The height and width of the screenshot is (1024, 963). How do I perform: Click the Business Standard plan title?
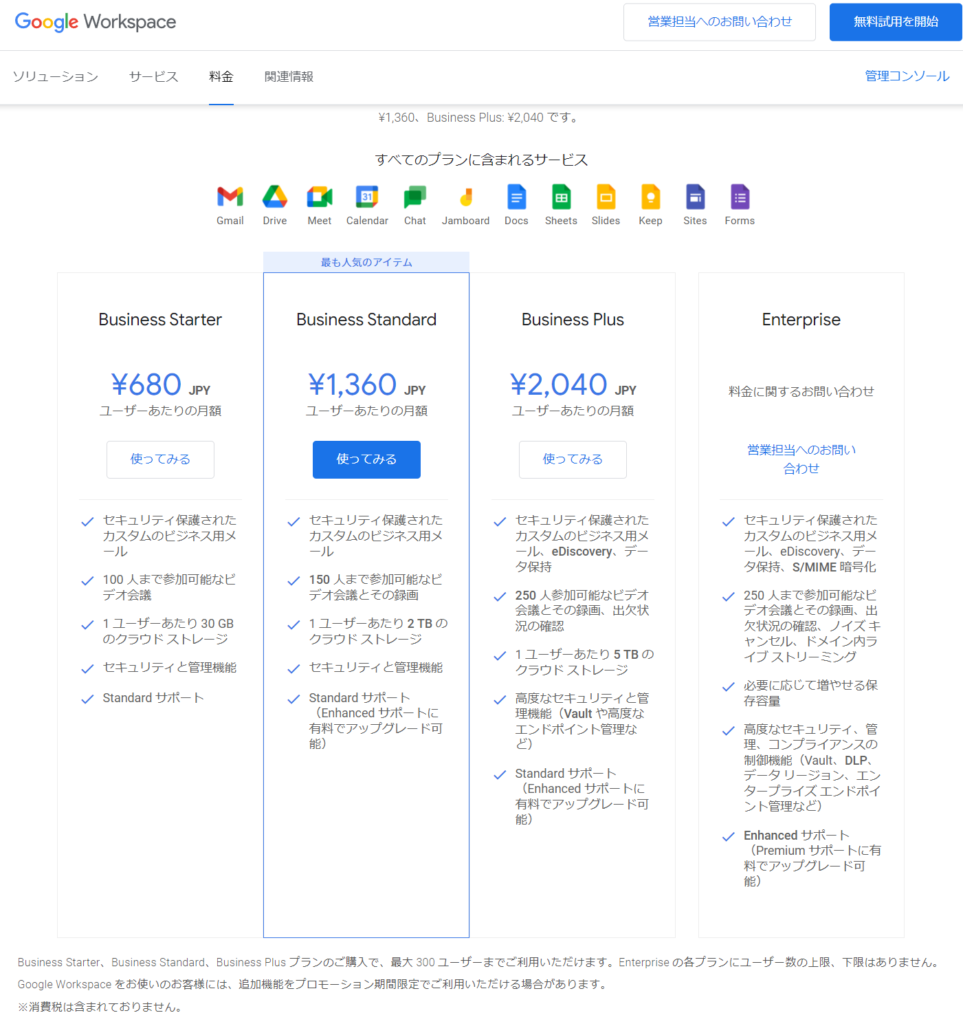[x=366, y=319]
